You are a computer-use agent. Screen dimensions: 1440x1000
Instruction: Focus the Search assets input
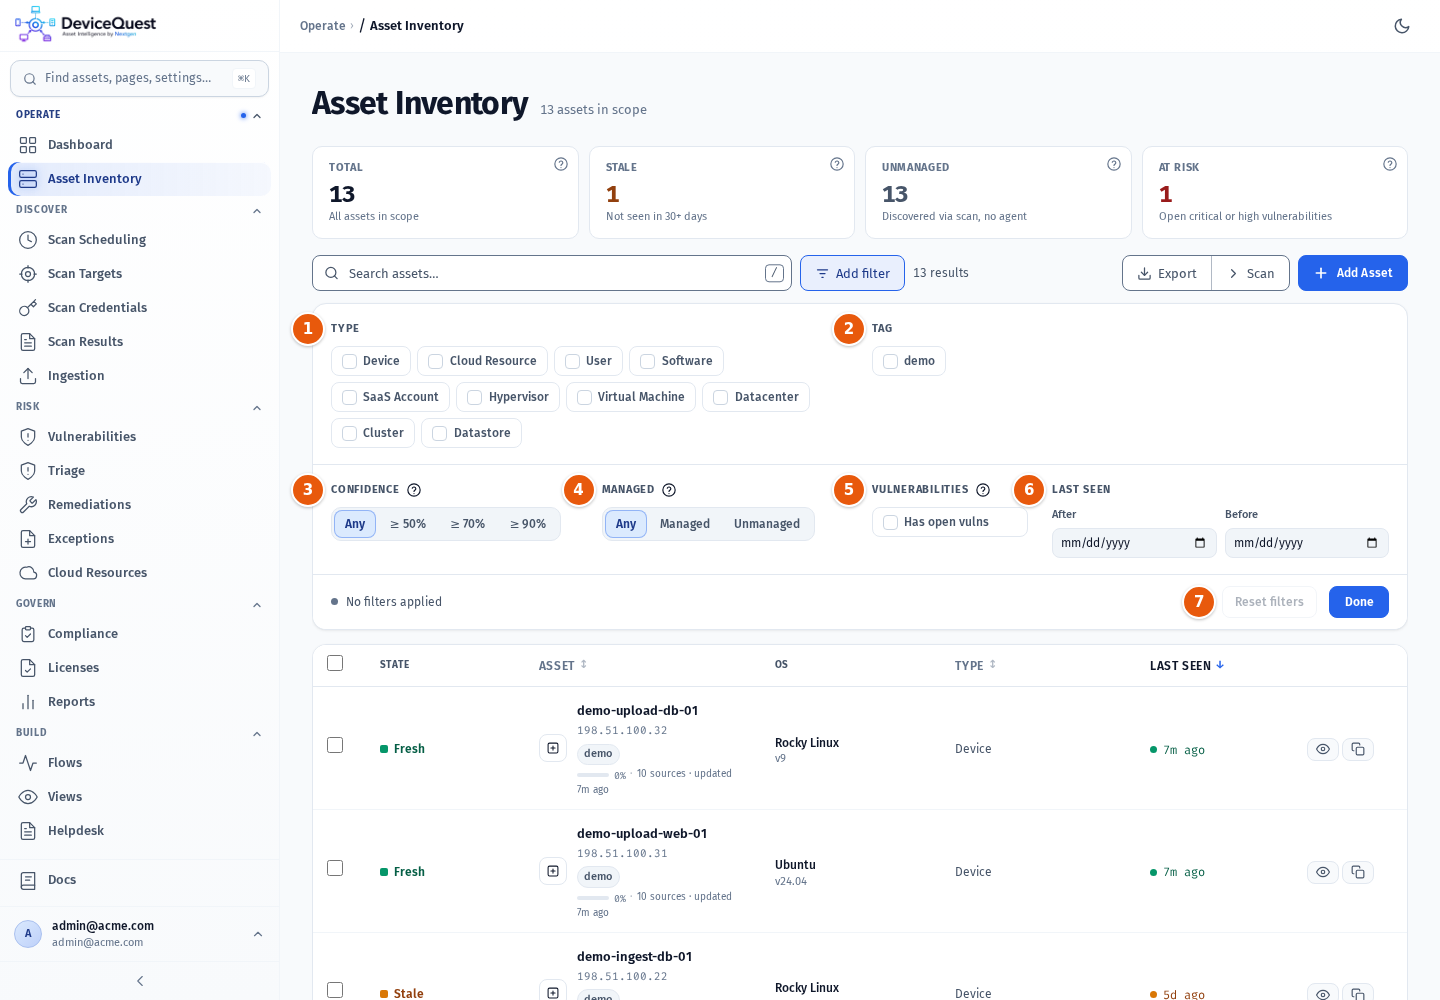pos(552,273)
